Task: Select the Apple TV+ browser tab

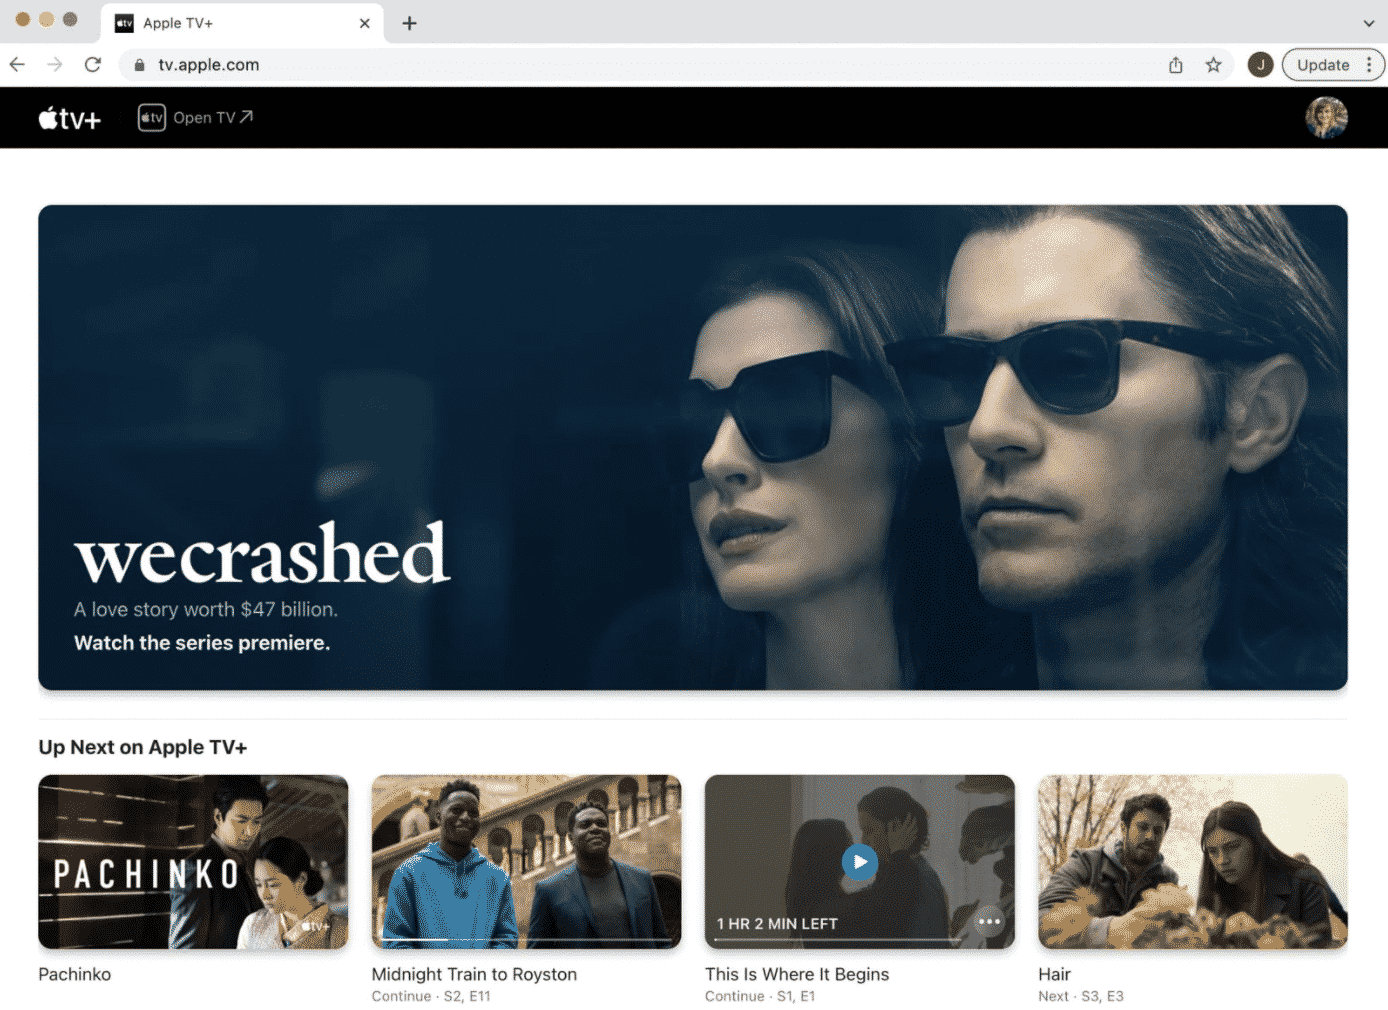Action: 230,23
